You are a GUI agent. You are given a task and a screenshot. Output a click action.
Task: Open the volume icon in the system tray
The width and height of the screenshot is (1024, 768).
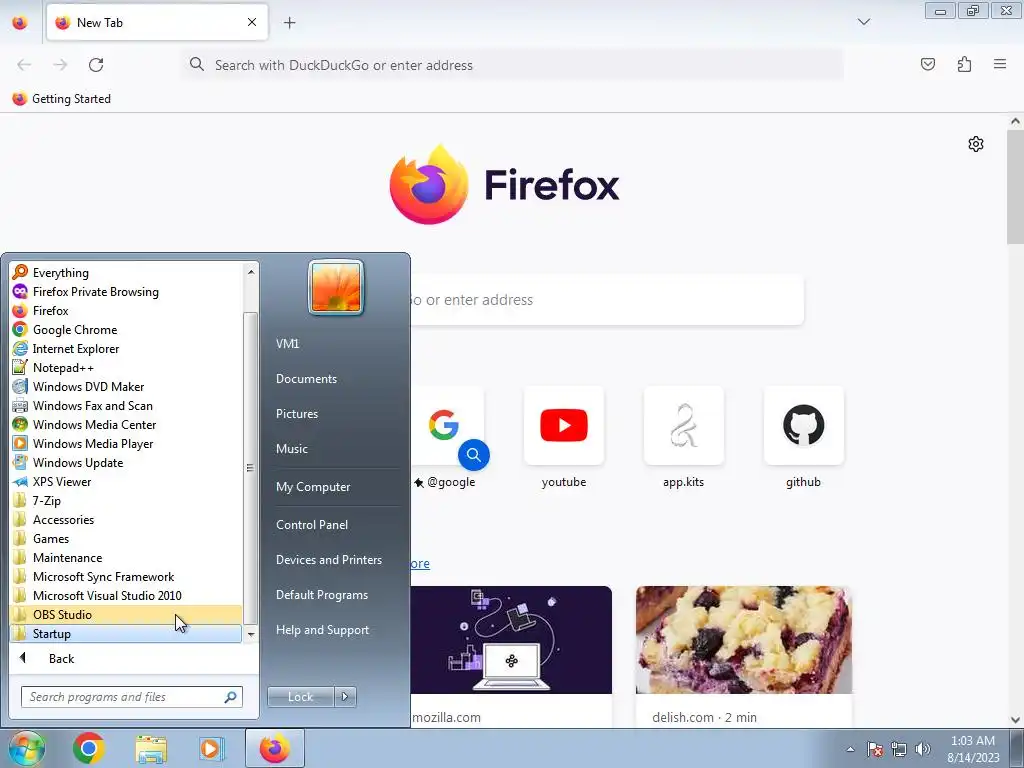(923, 749)
